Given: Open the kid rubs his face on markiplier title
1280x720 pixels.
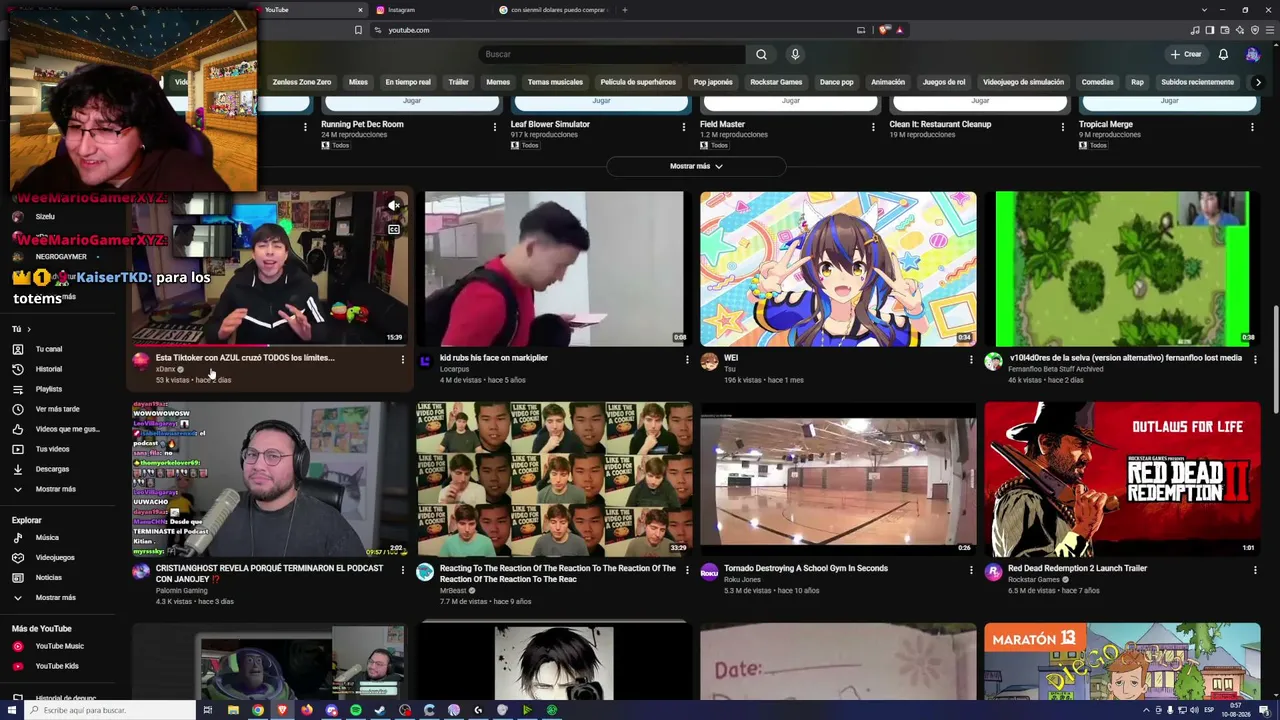Looking at the screenshot, I should click(x=494, y=357).
